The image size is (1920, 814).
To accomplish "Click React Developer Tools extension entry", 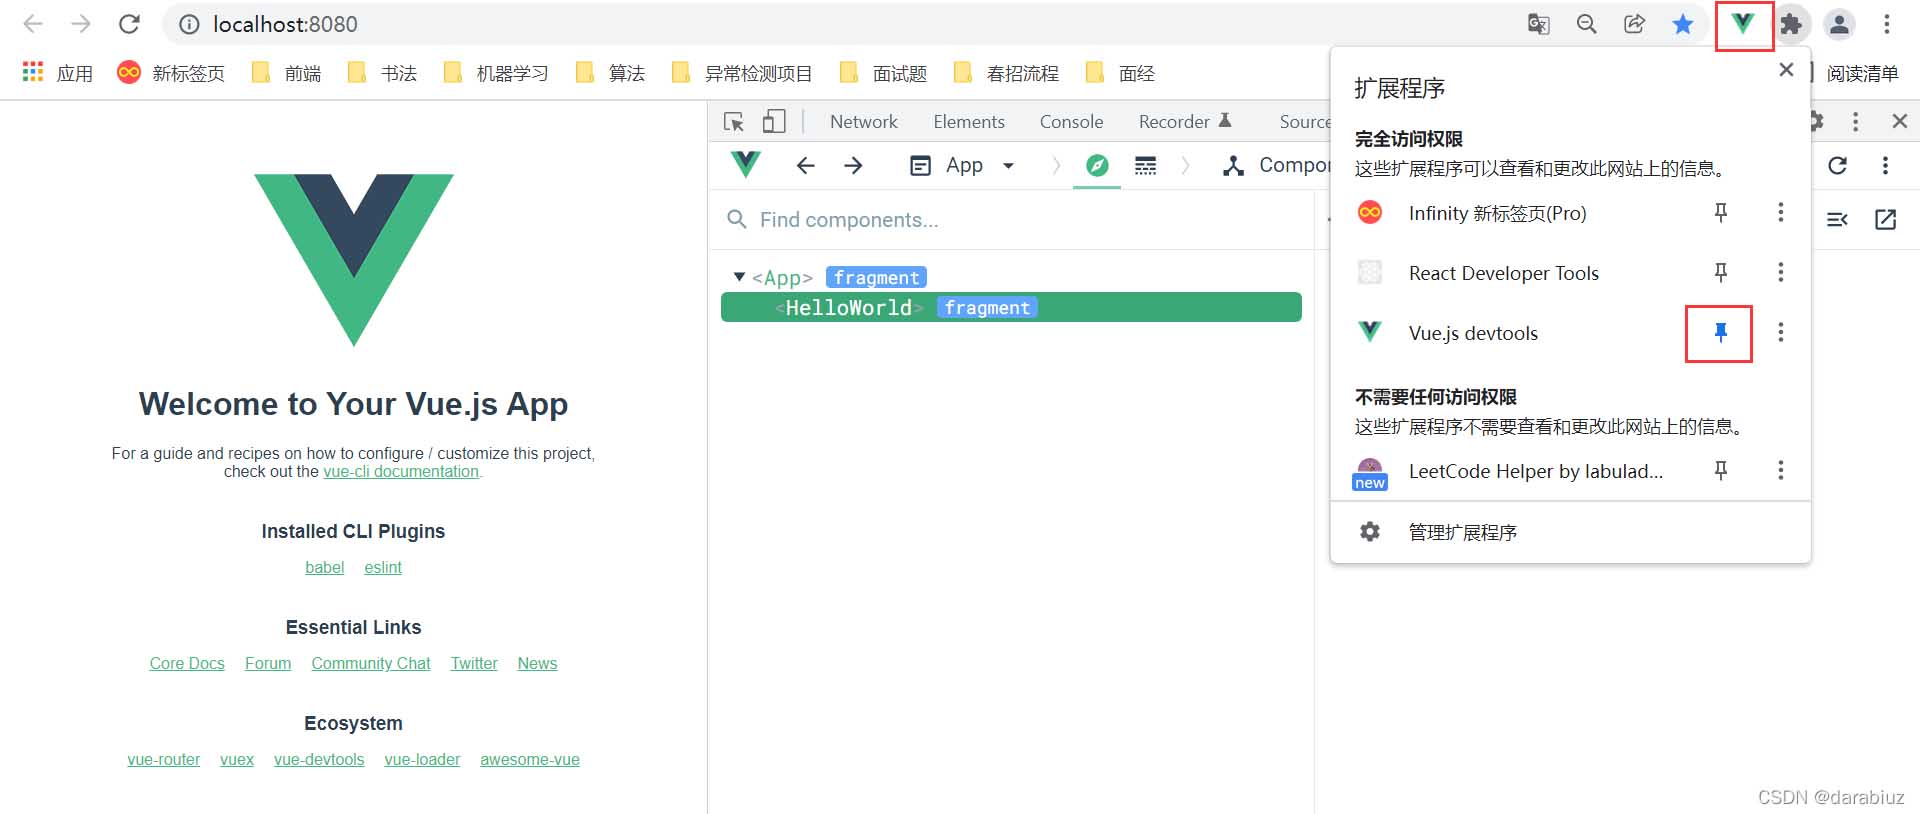I will (x=1503, y=273).
